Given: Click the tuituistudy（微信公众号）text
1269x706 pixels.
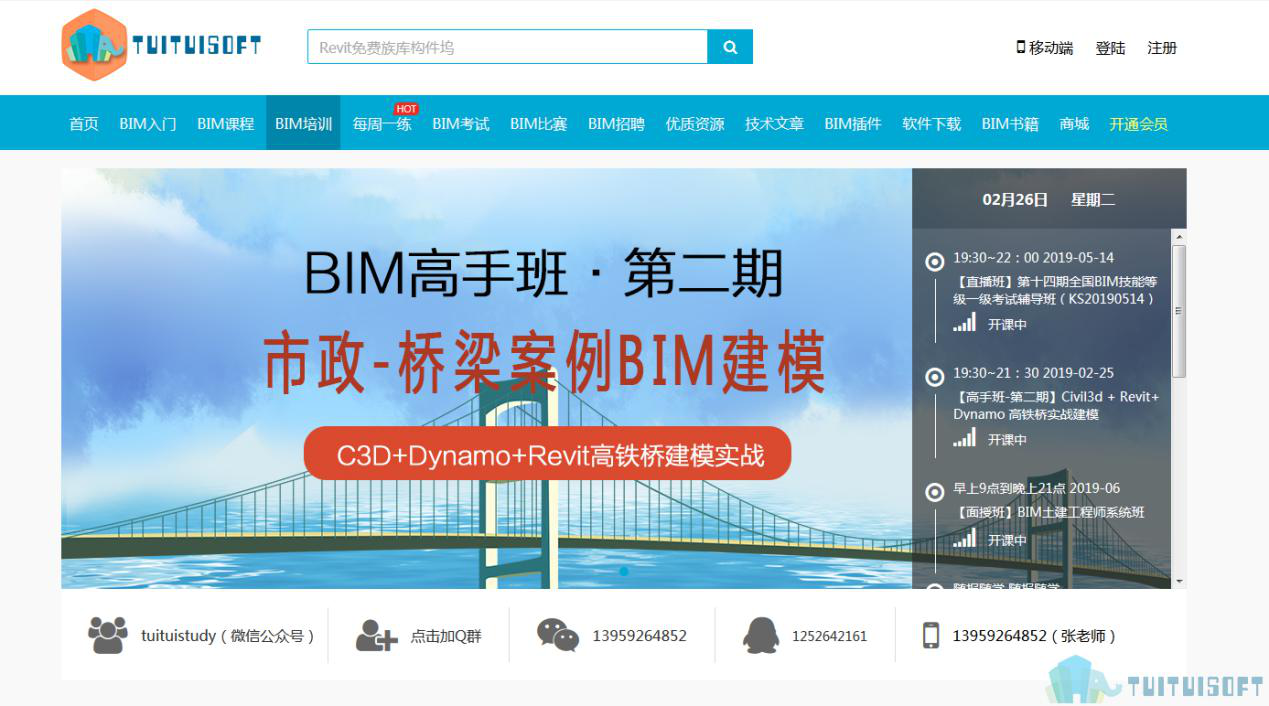Looking at the screenshot, I should (x=228, y=635).
